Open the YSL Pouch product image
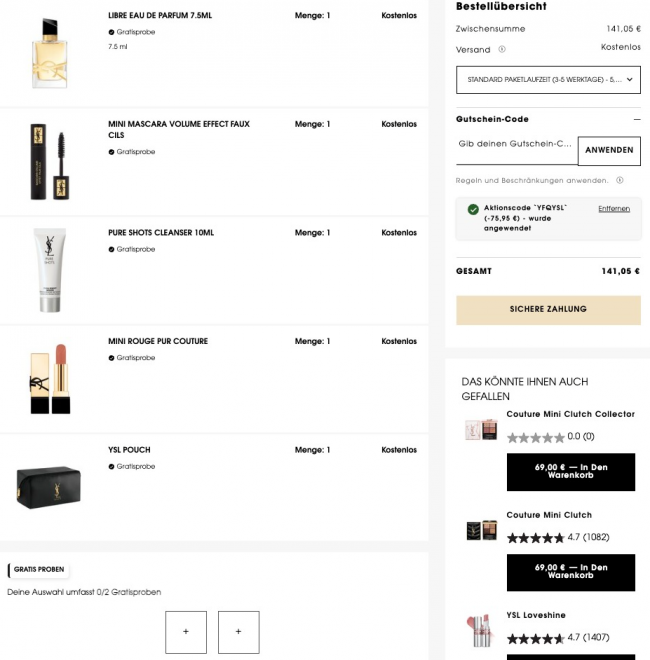Screen dimensions: 650x660 click(48, 487)
